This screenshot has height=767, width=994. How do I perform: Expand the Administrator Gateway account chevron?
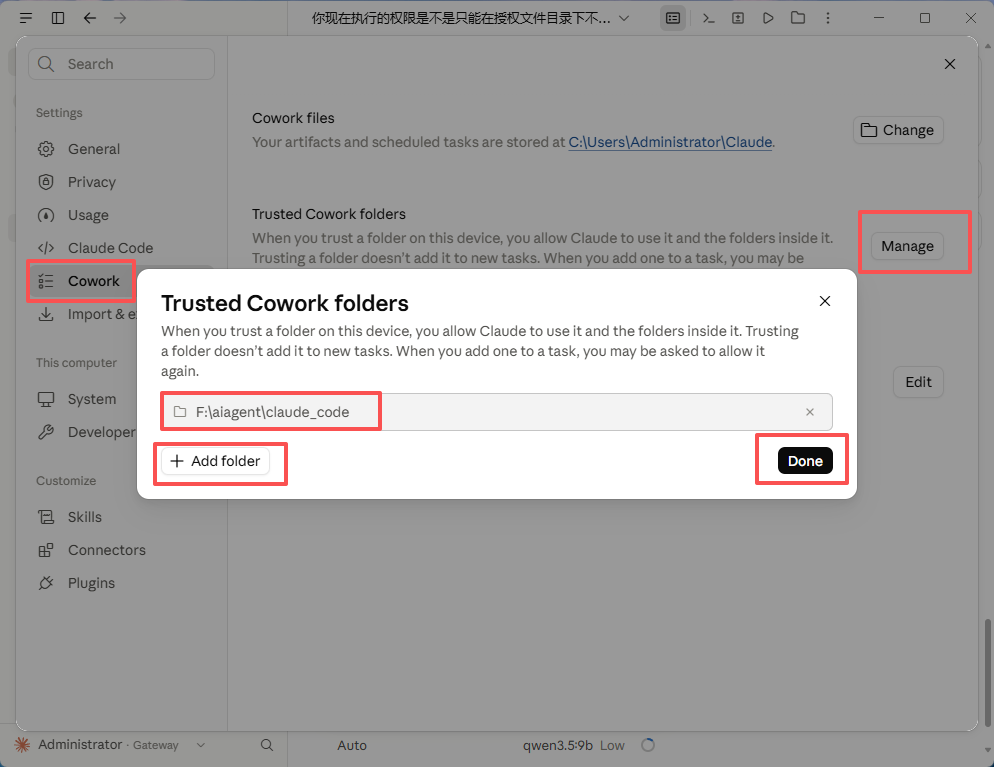(x=200, y=745)
